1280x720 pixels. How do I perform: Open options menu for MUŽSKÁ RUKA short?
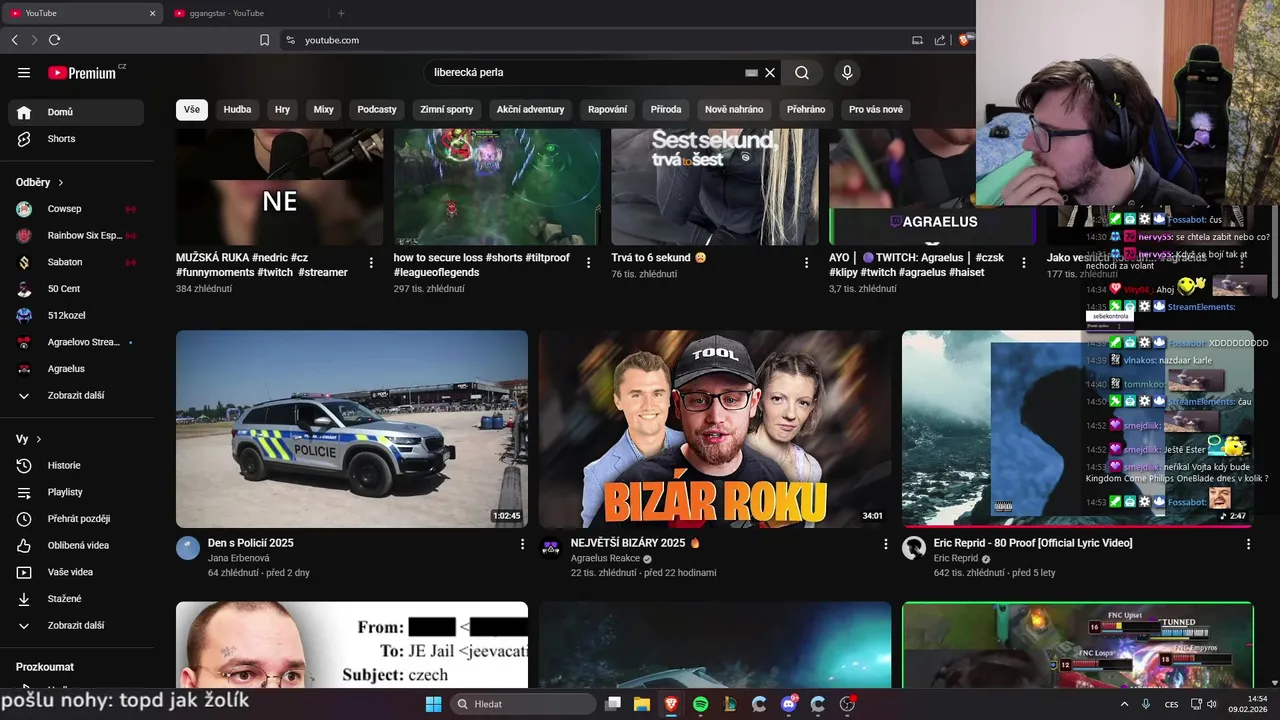(x=371, y=263)
